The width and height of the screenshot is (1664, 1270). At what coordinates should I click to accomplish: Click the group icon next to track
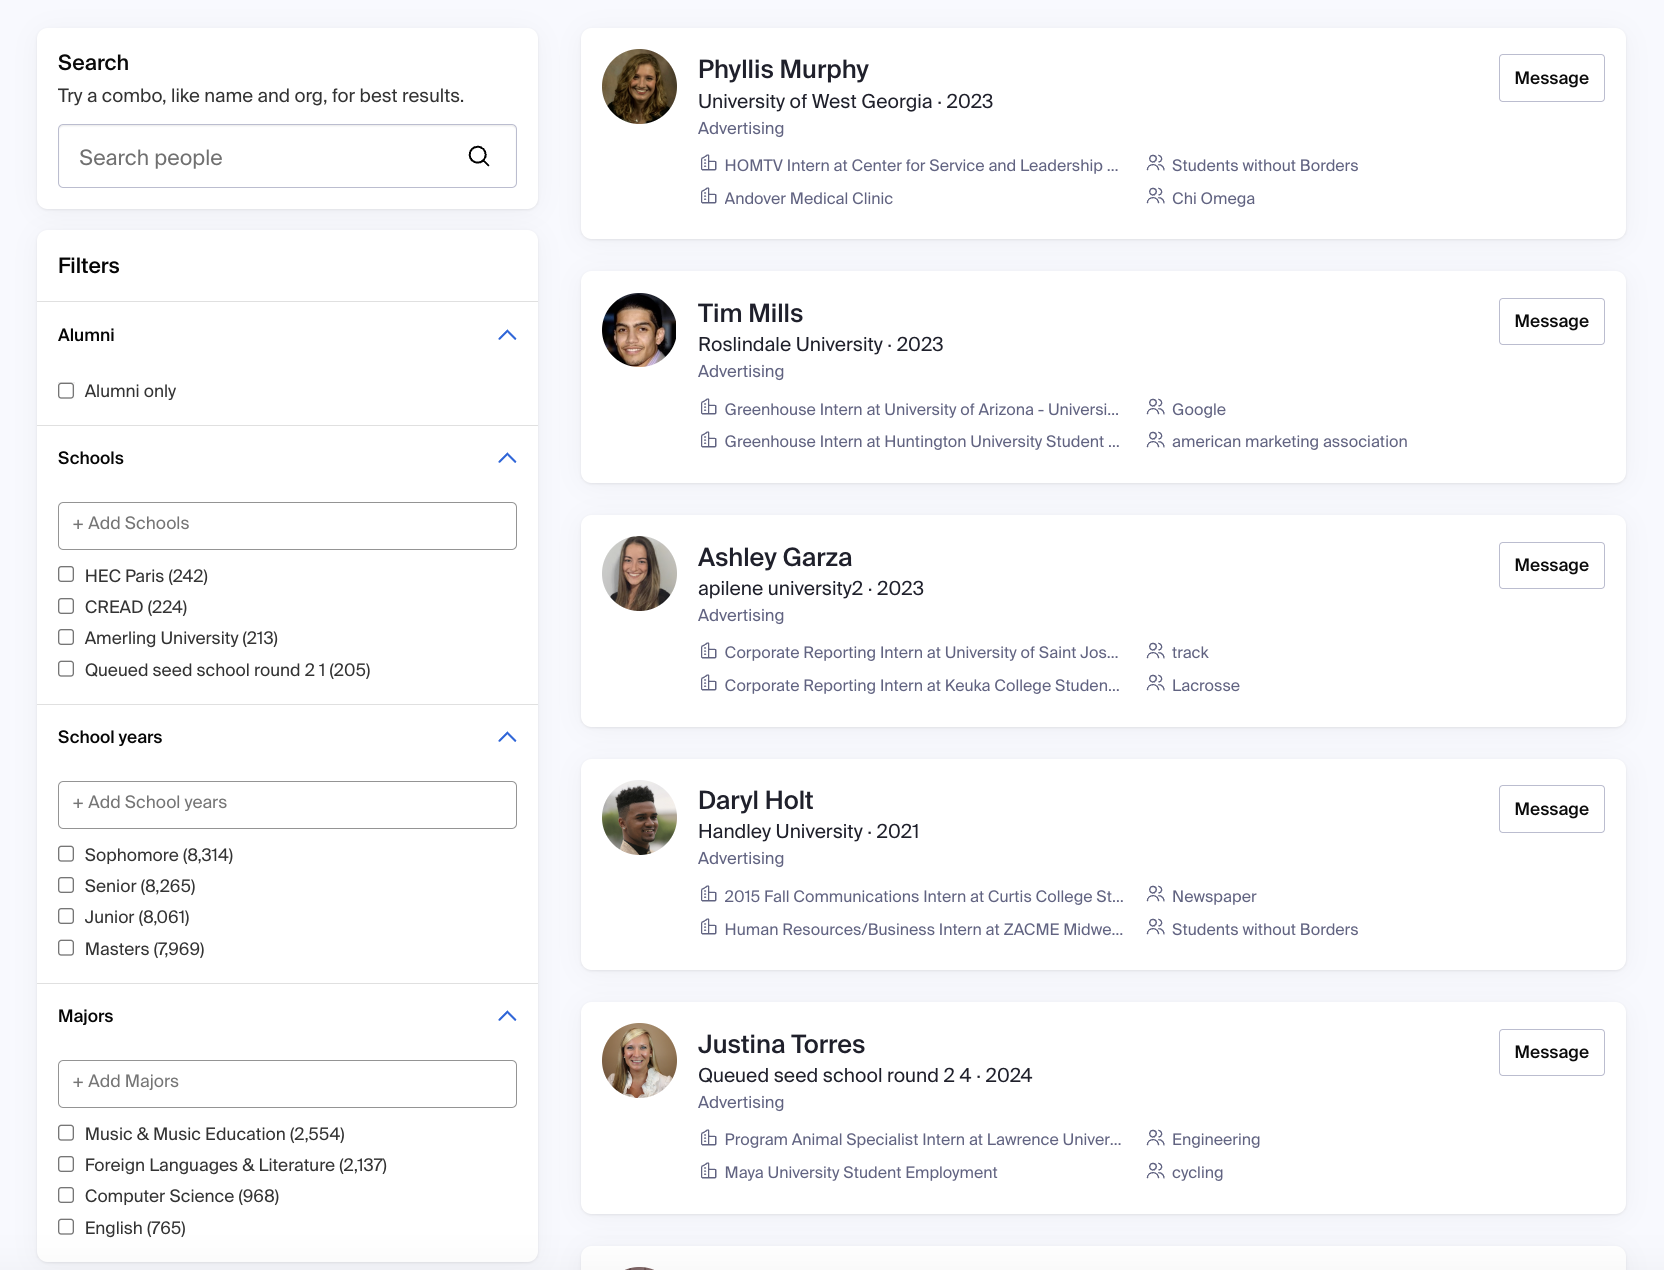click(x=1155, y=651)
